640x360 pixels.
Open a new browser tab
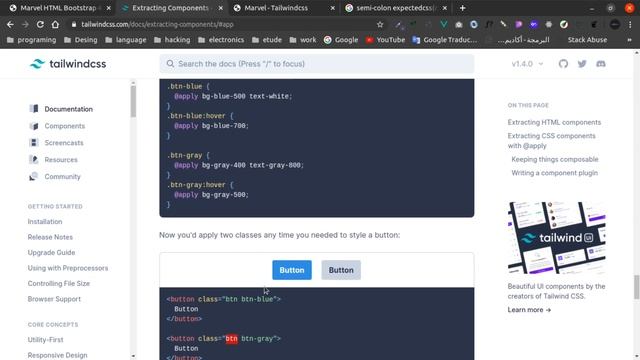462,8
